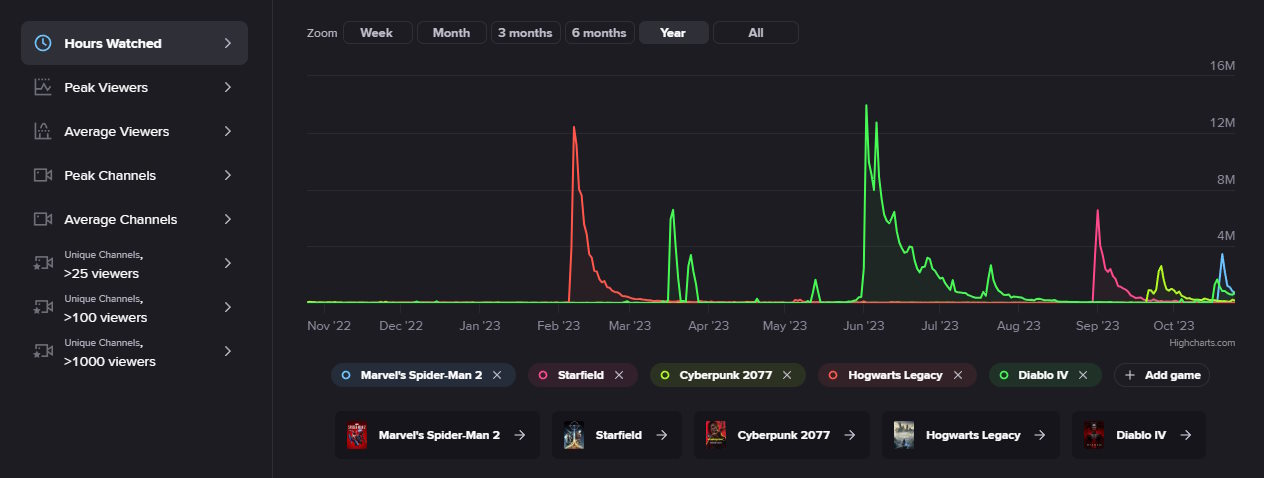Set zoom range to Week

pos(377,33)
